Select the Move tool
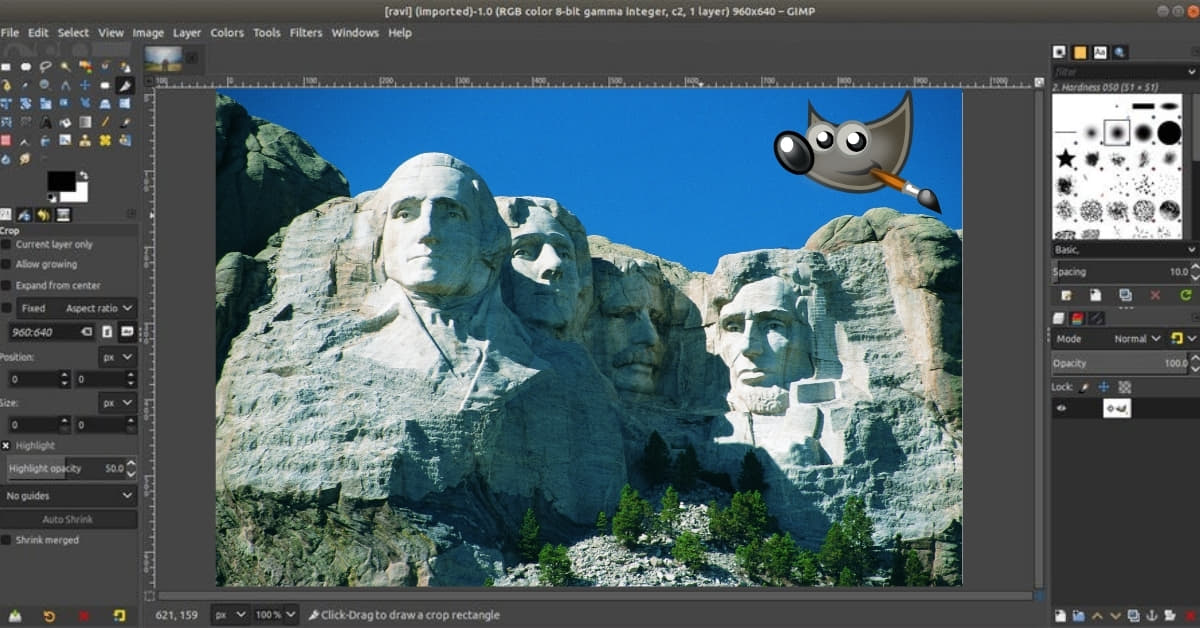This screenshot has height=628, width=1200. pyautogui.click(x=85, y=85)
